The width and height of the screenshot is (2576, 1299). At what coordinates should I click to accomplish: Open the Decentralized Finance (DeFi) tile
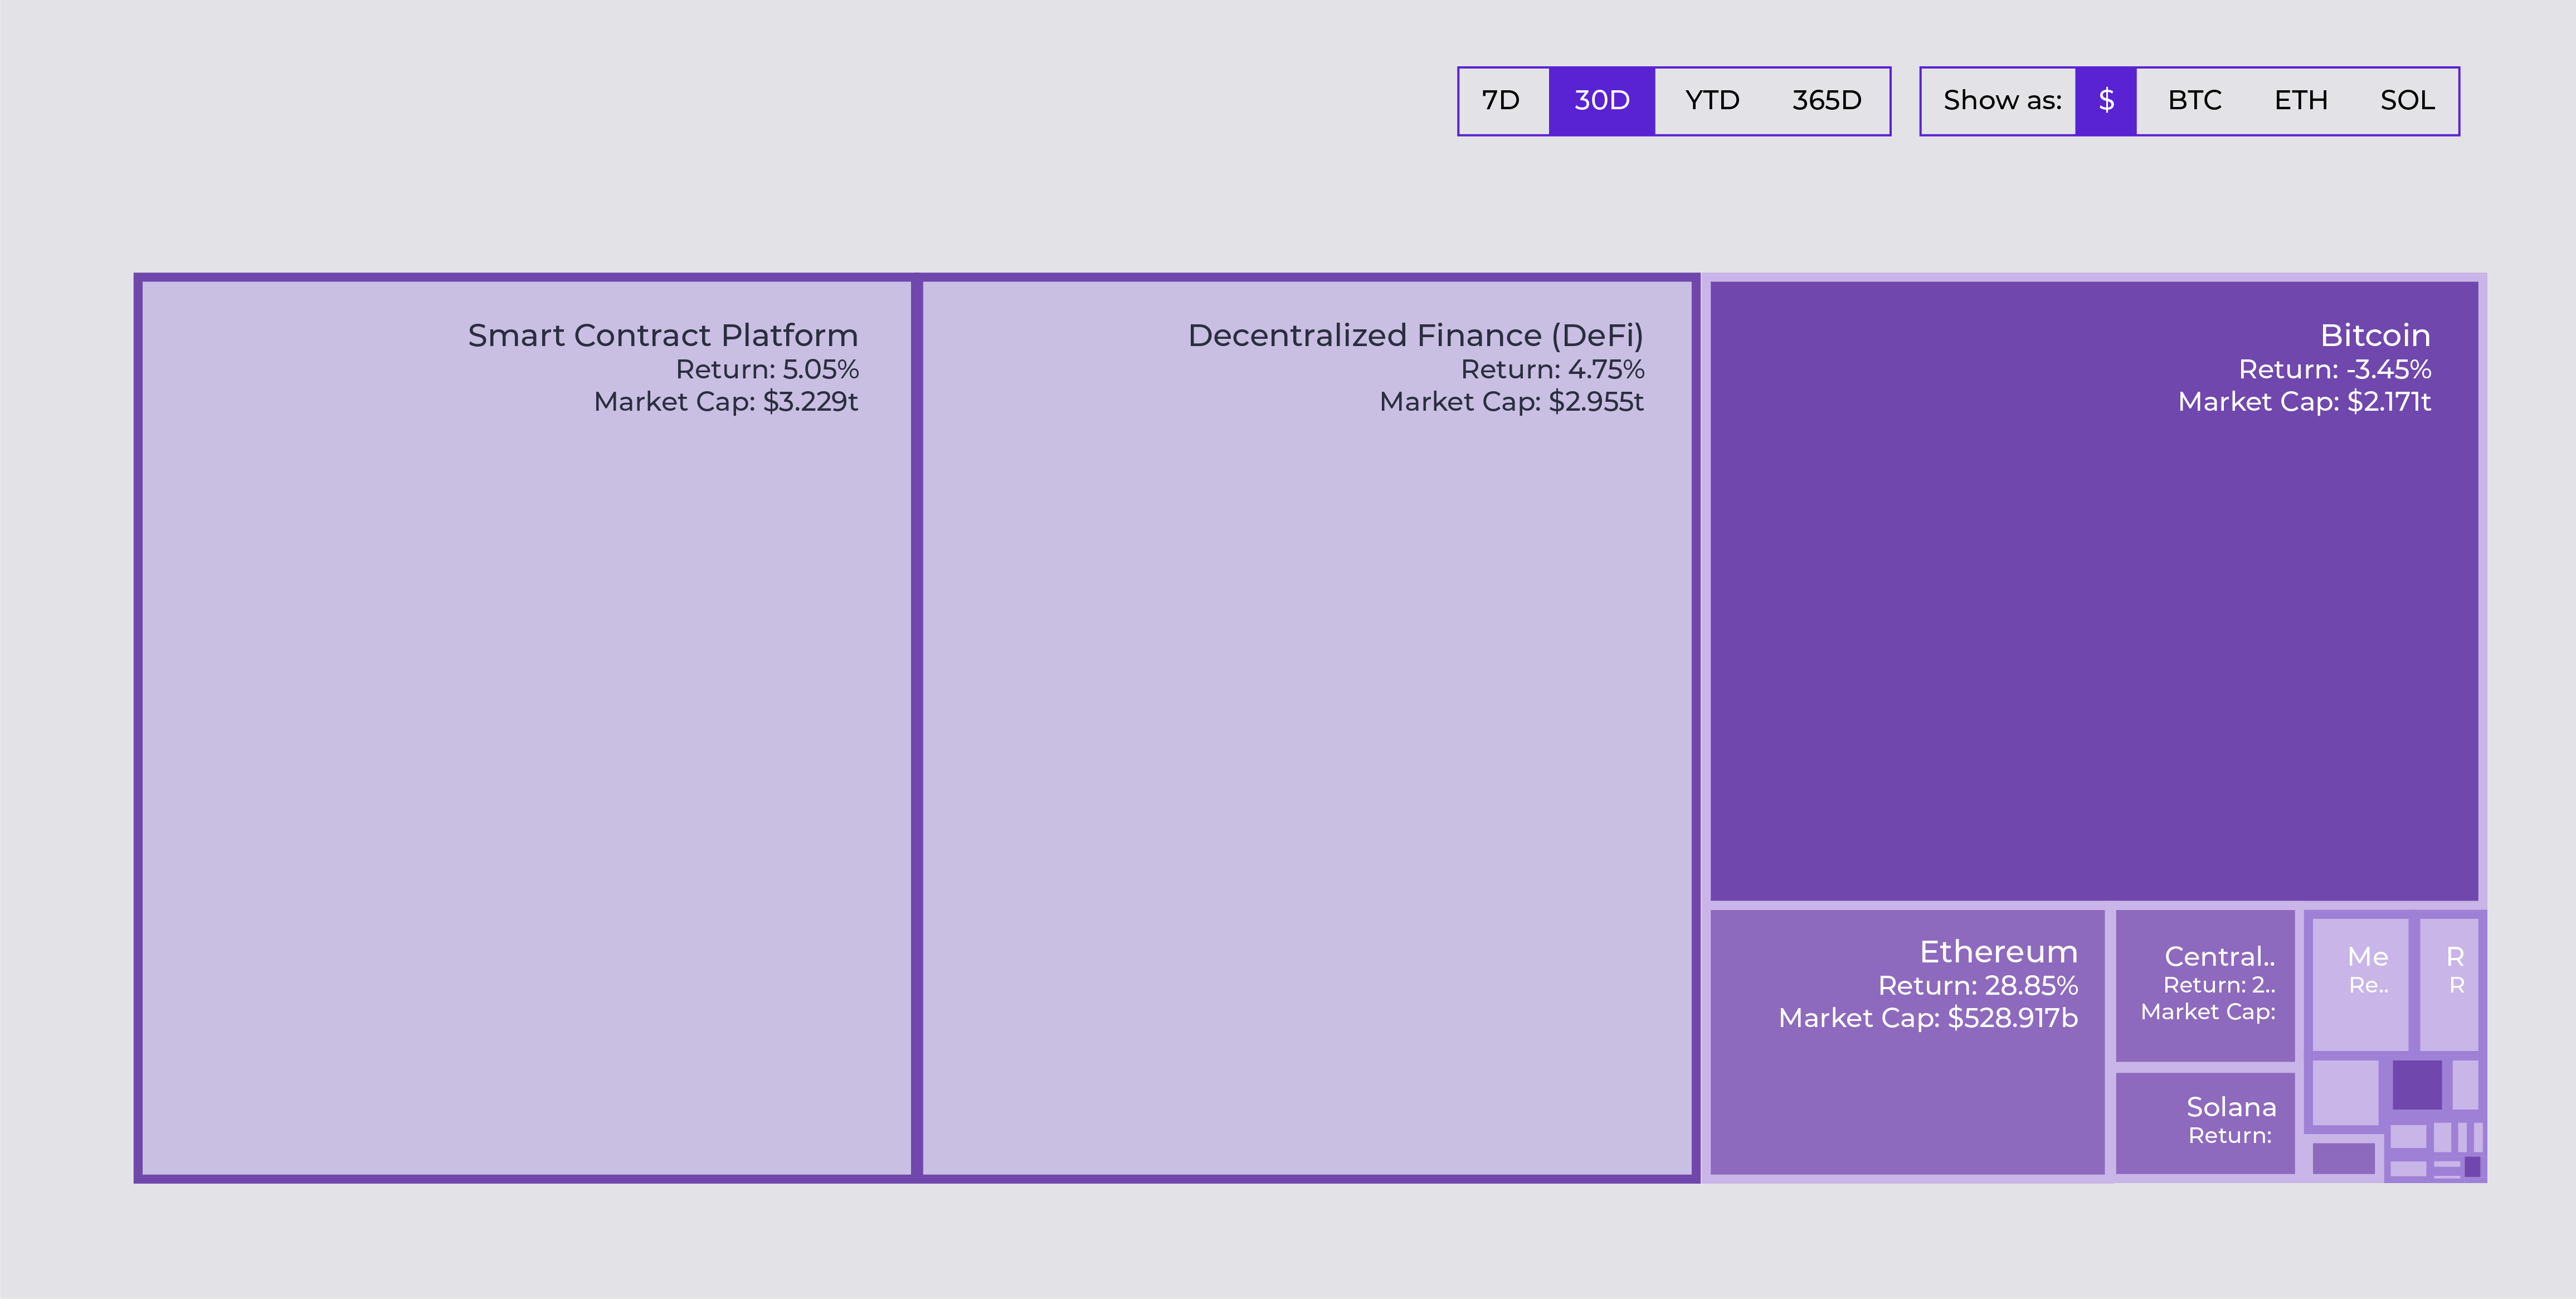pos(1306,727)
